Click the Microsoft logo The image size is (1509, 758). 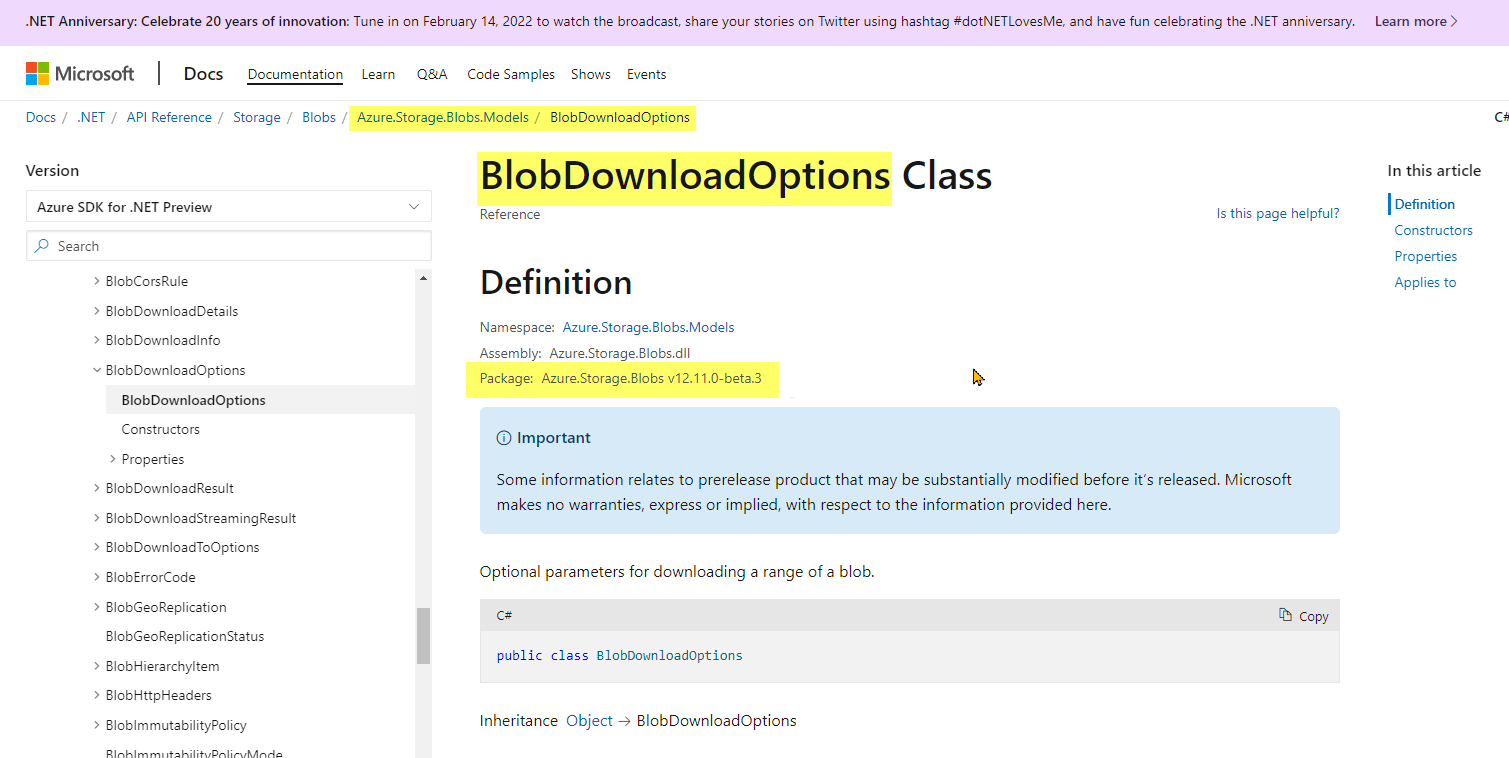point(80,73)
